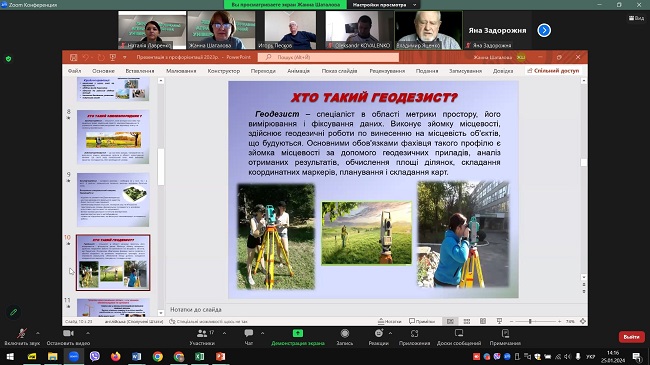The width and height of the screenshot is (650, 365).
Task: Open the Zoom Чат panel
Action: (x=249, y=337)
